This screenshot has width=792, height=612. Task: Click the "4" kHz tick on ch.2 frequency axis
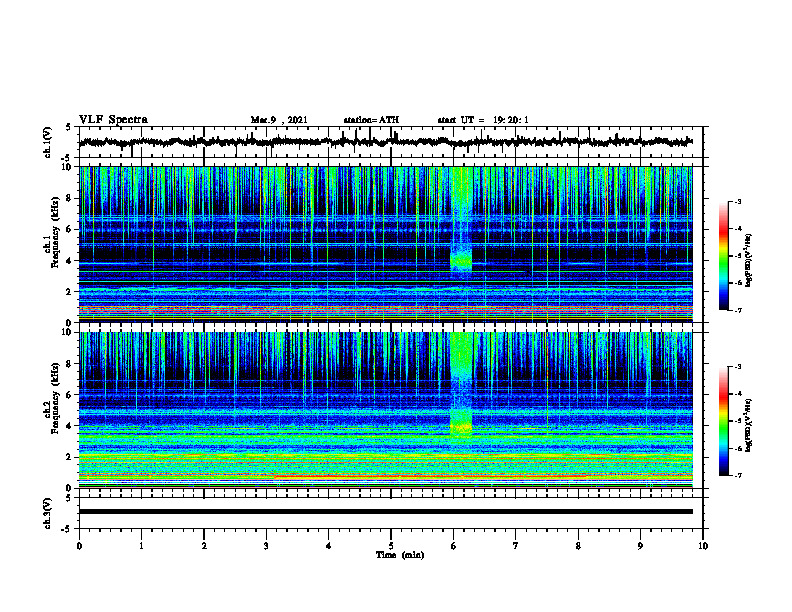[70, 426]
